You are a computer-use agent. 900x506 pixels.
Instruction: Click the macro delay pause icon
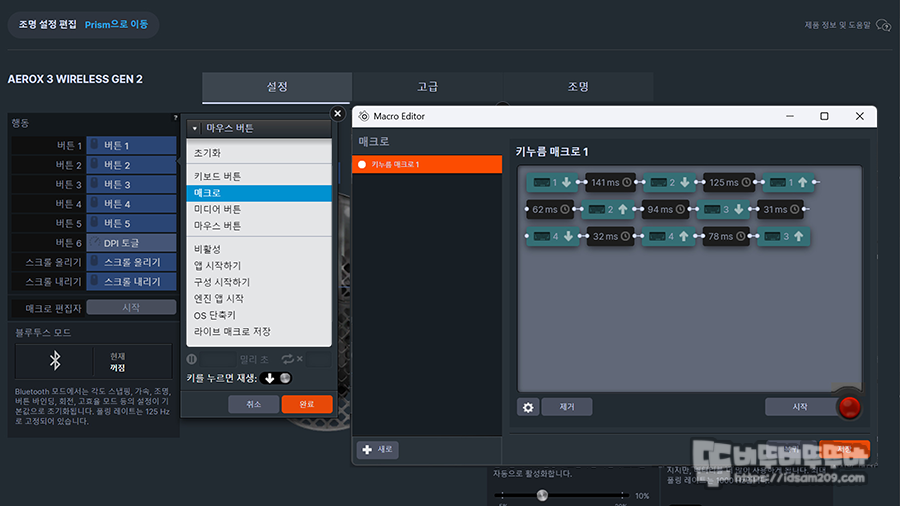pyautogui.click(x=192, y=359)
